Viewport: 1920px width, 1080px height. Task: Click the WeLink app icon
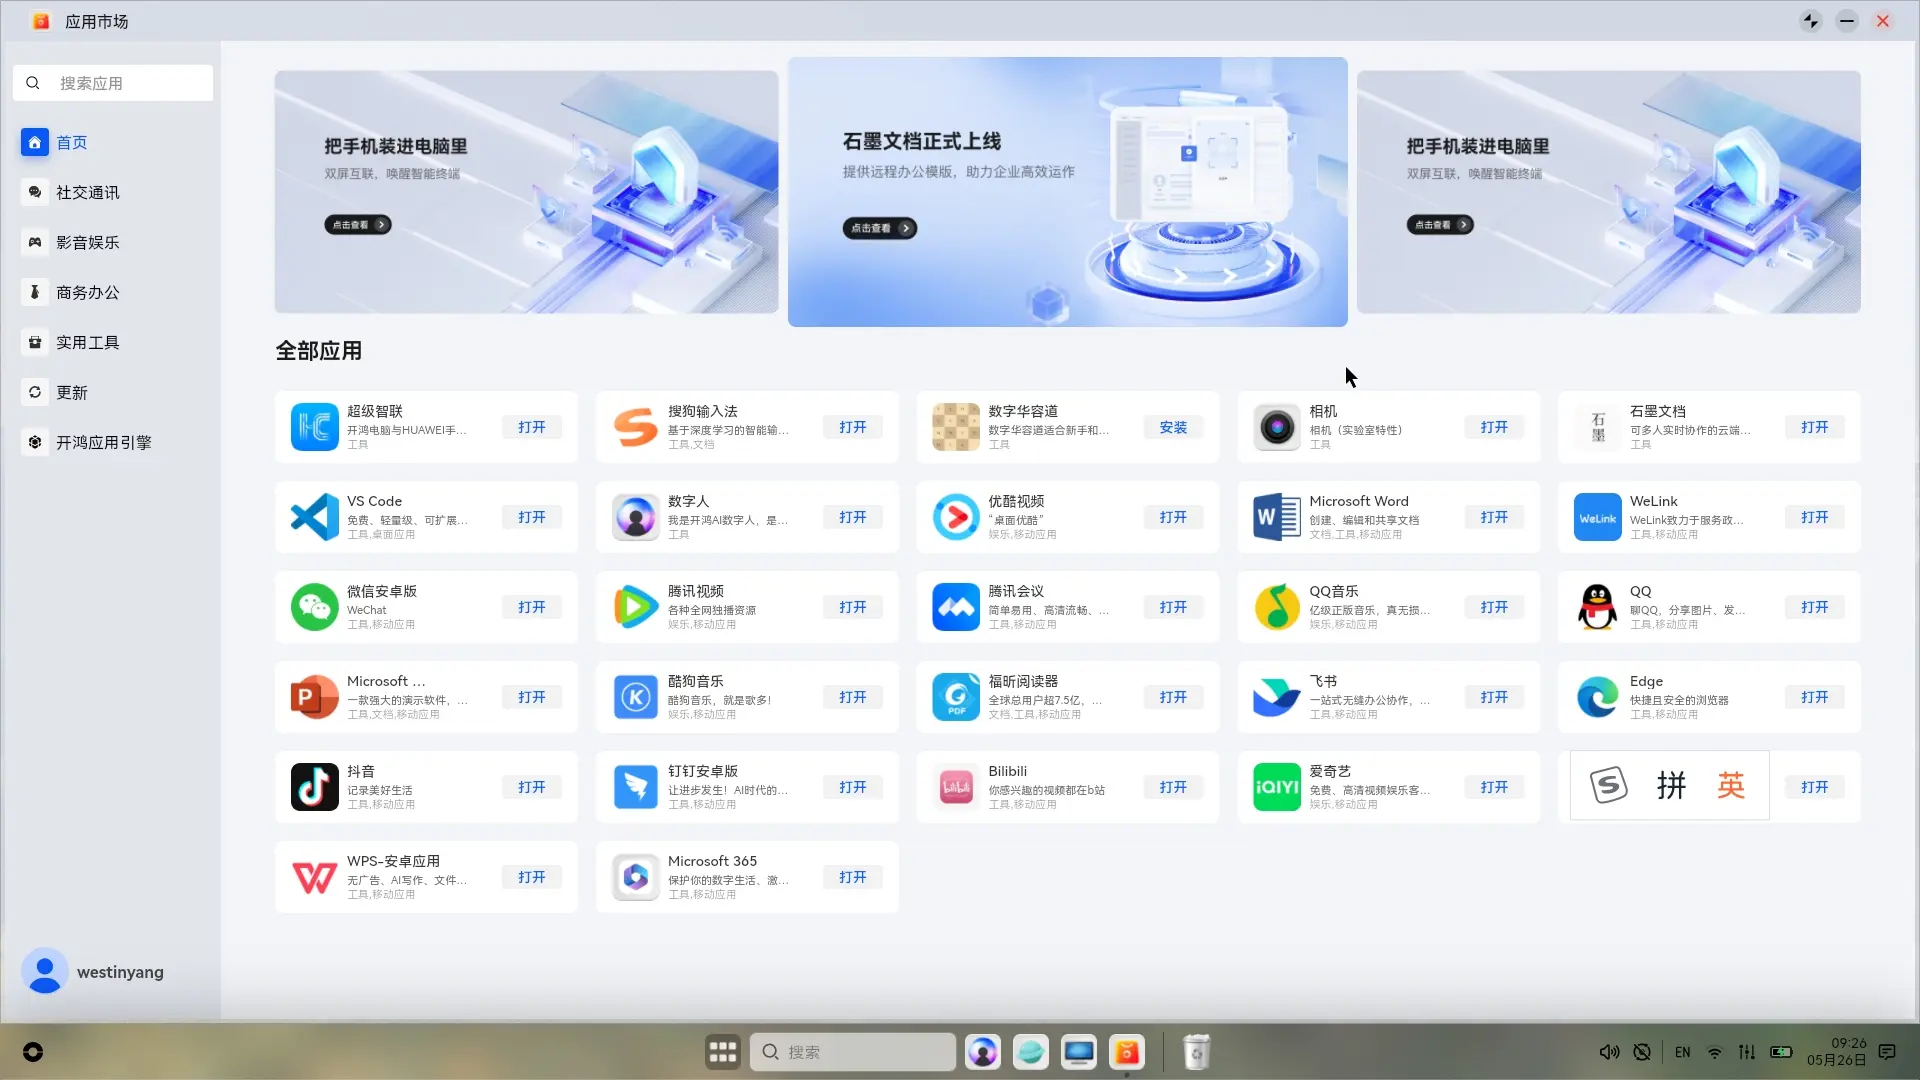tap(1597, 517)
